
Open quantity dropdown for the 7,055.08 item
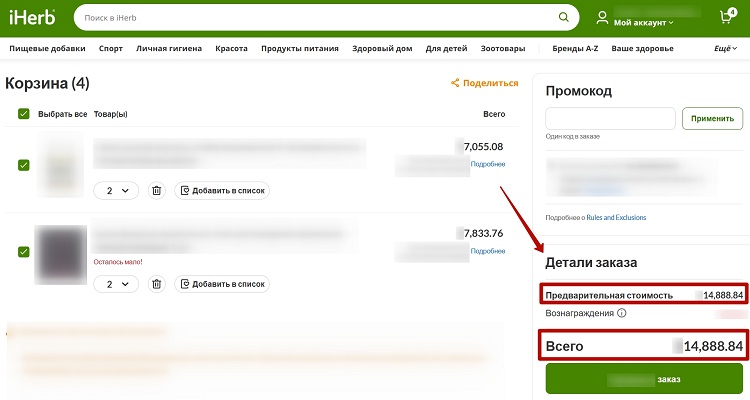tap(116, 190)
